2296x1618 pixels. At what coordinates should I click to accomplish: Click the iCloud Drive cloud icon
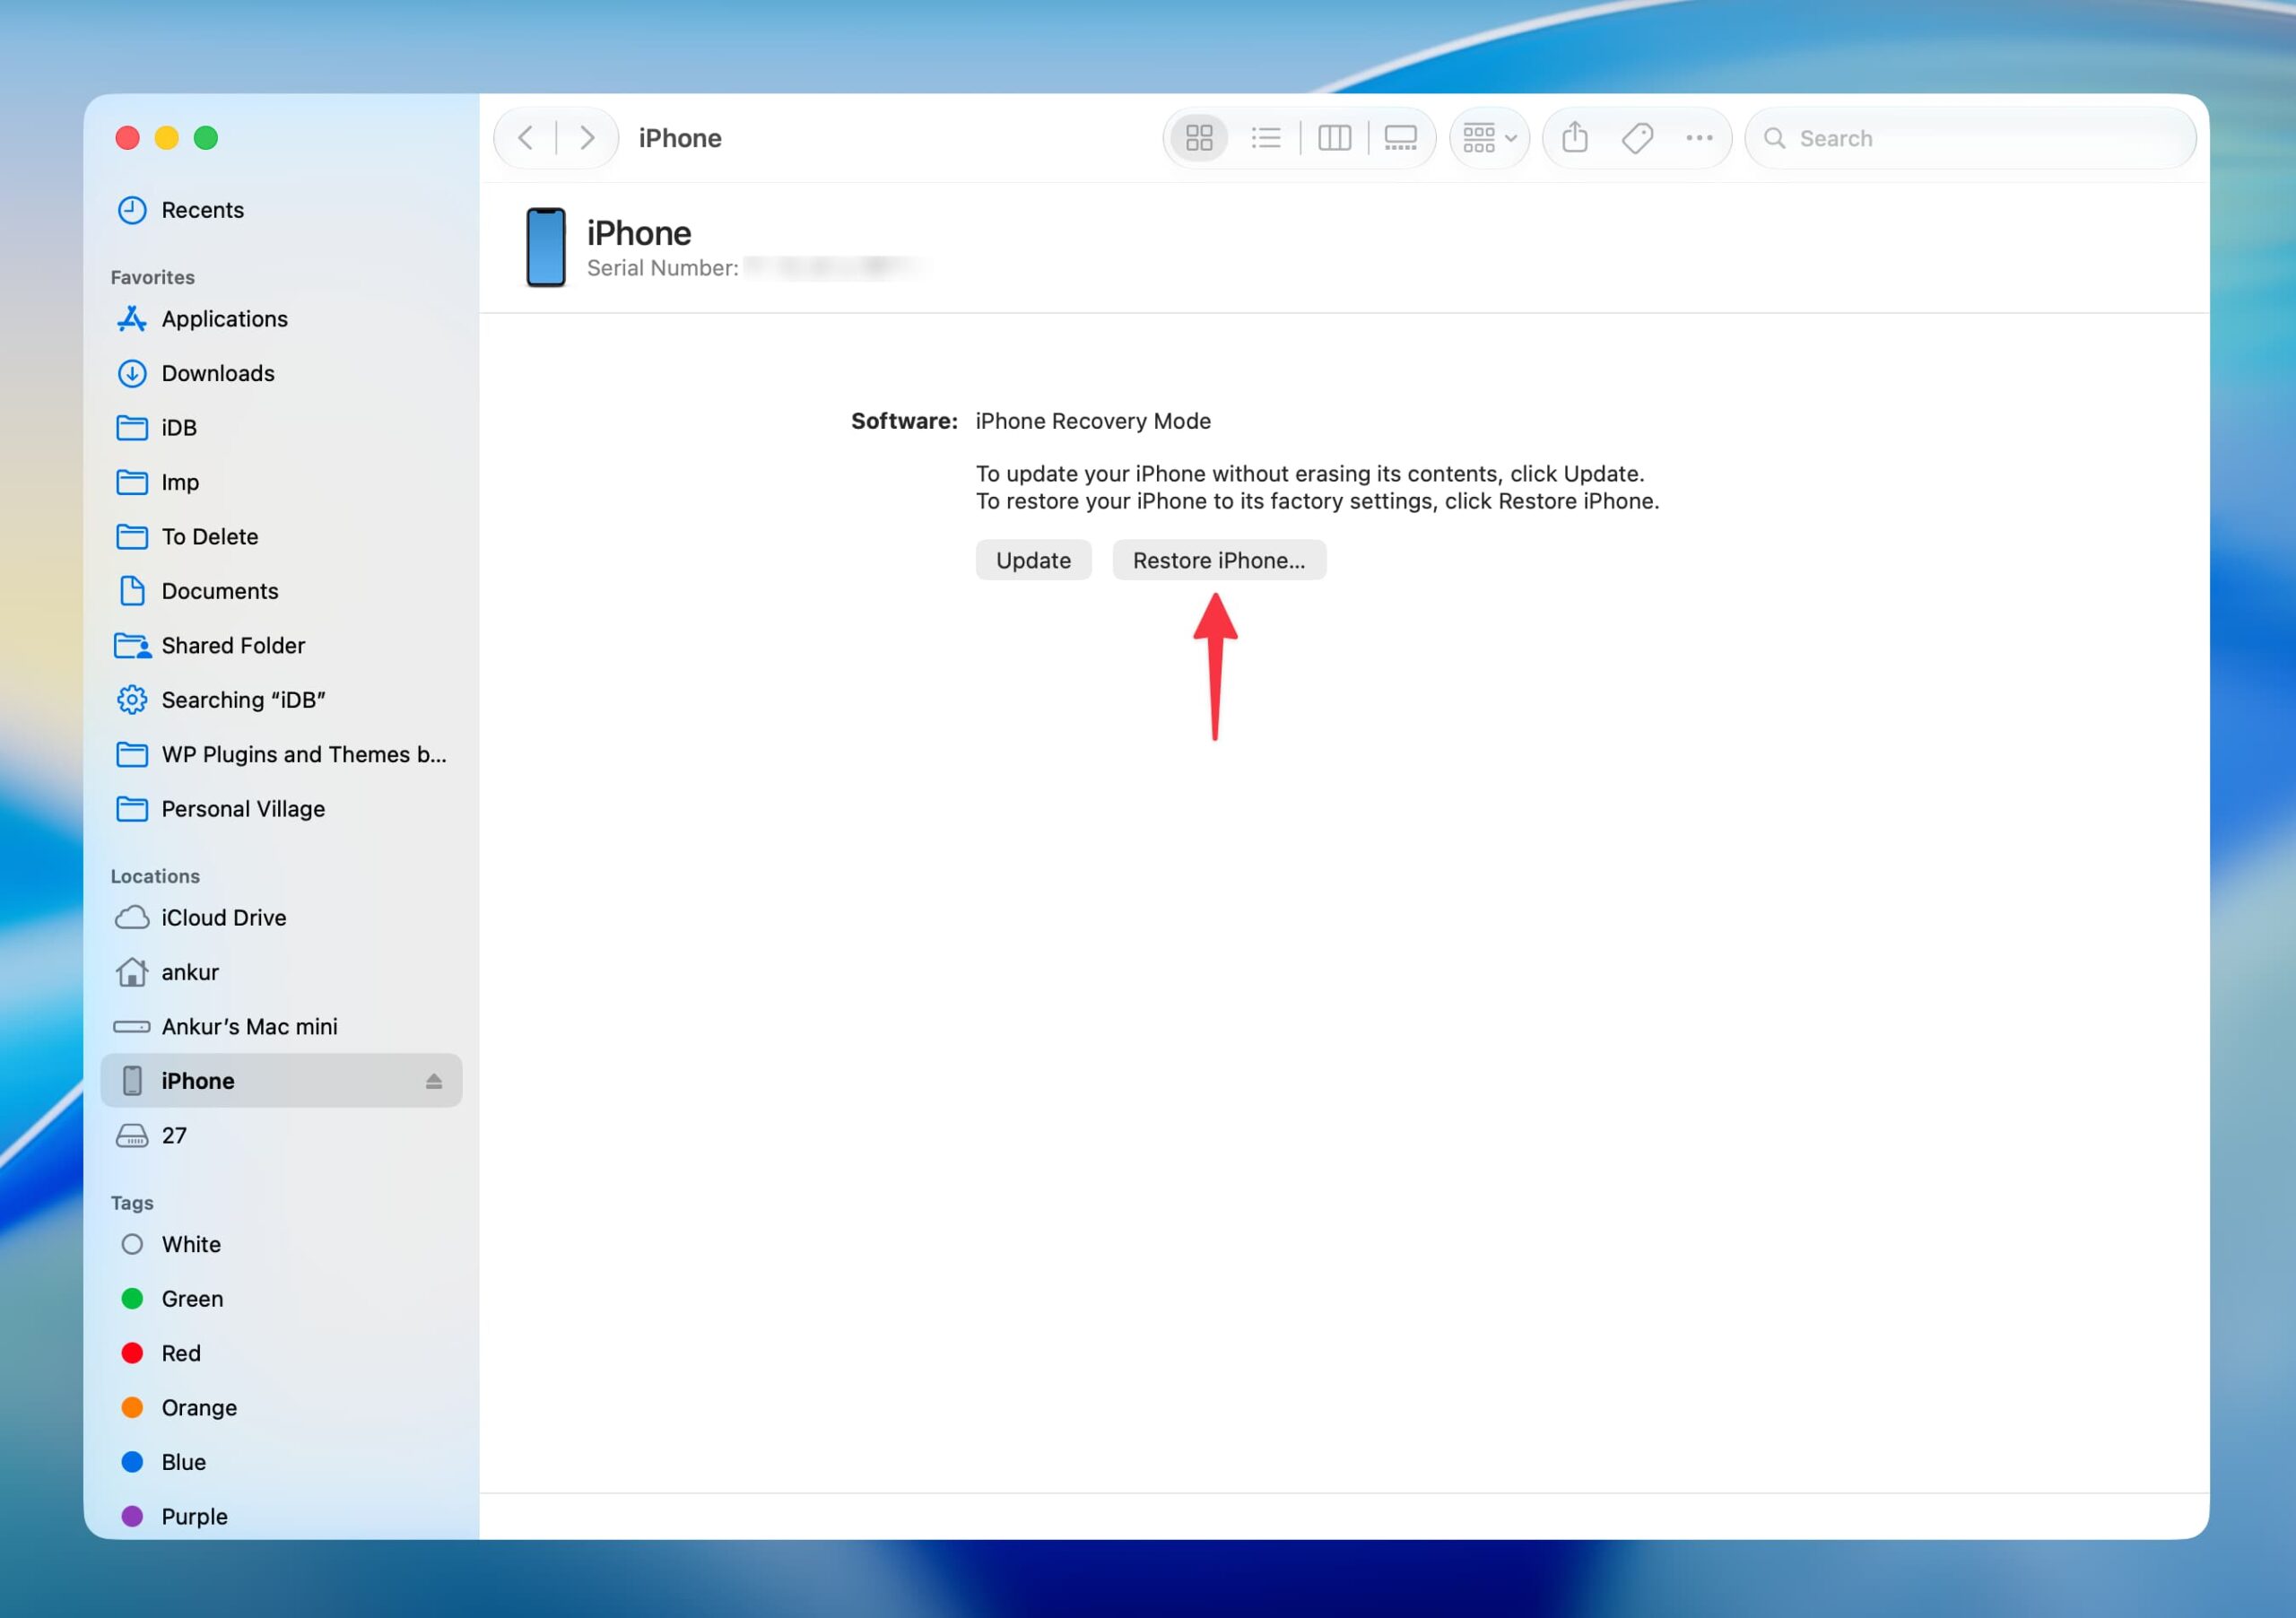pyautogui.click(x=132, y=918)
